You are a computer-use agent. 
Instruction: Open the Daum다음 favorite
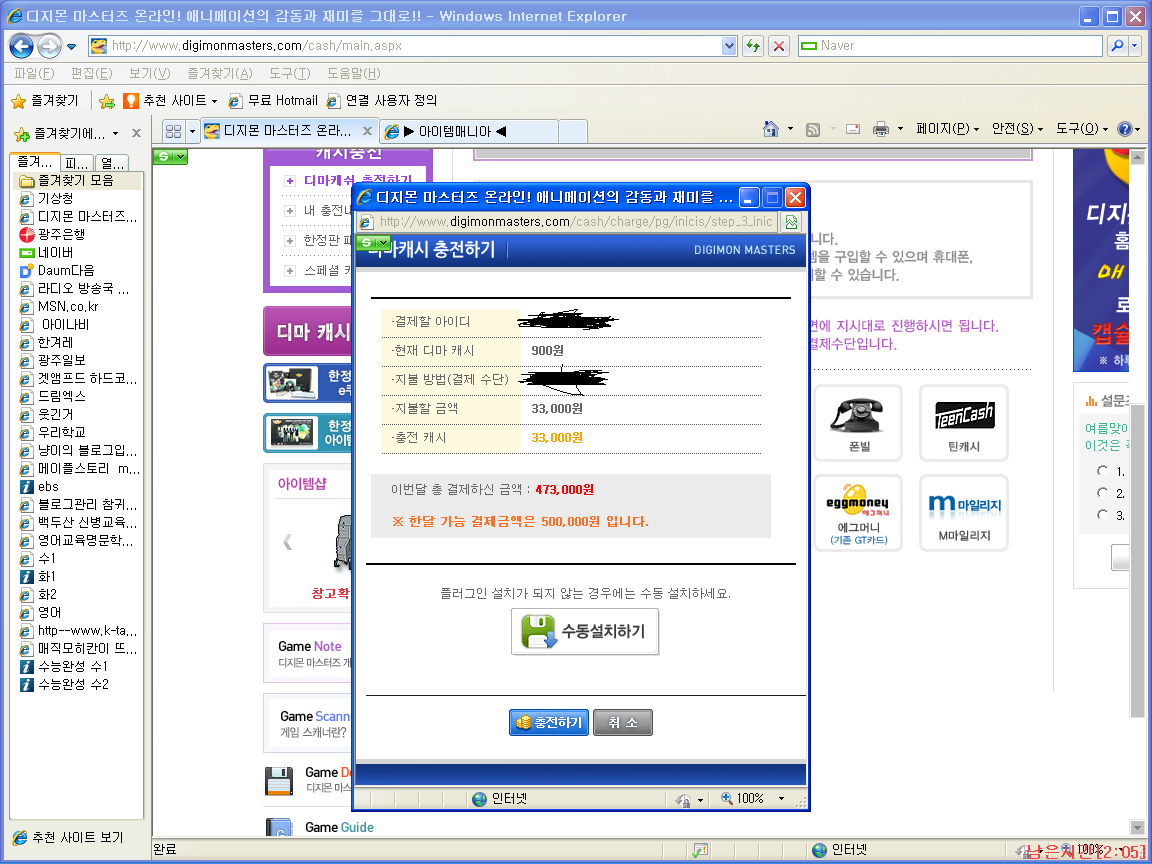point(57,270)
